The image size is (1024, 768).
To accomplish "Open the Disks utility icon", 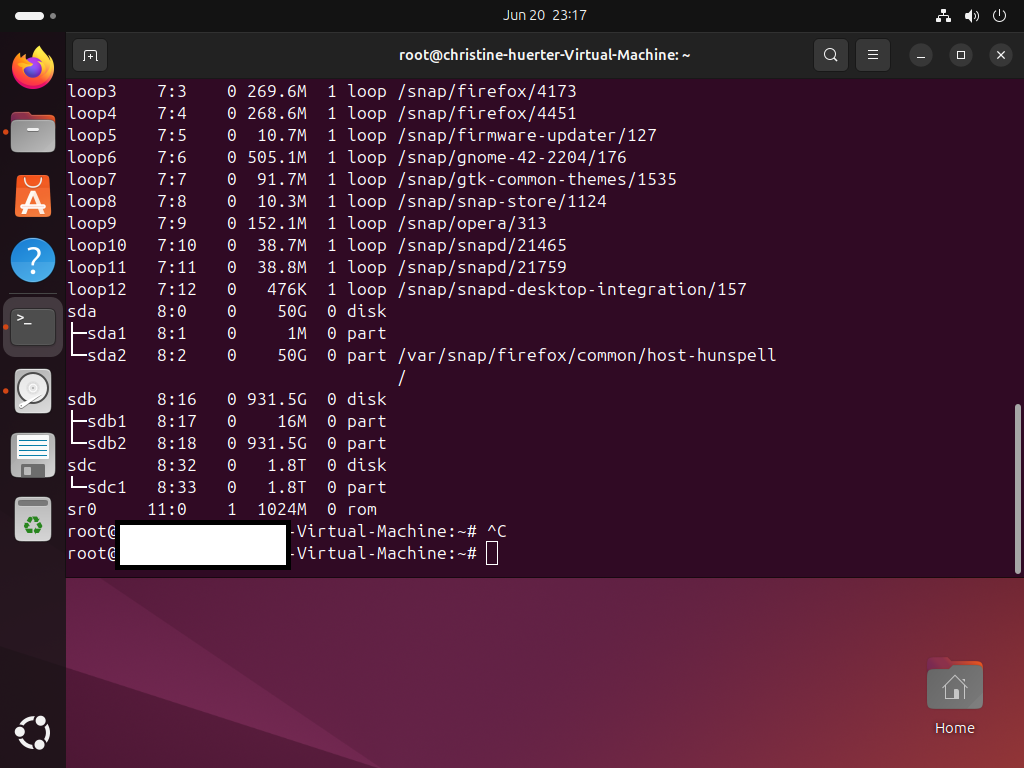I will 33,391.
